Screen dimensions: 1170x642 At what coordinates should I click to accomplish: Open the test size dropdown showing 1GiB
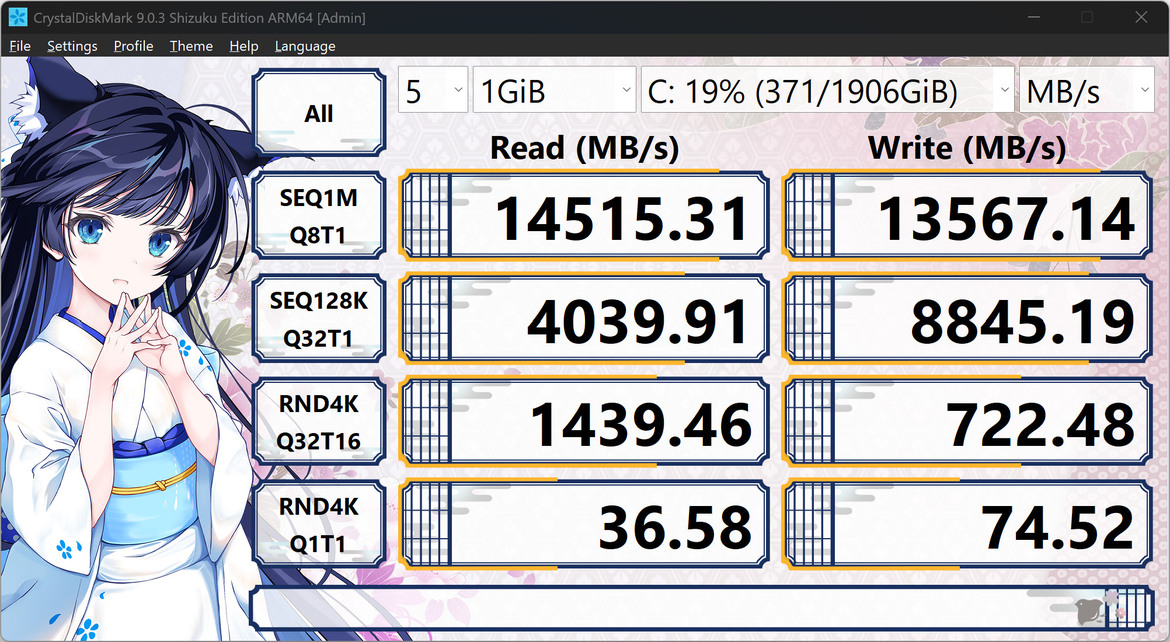pyautogui.click(x=554, y=90)
